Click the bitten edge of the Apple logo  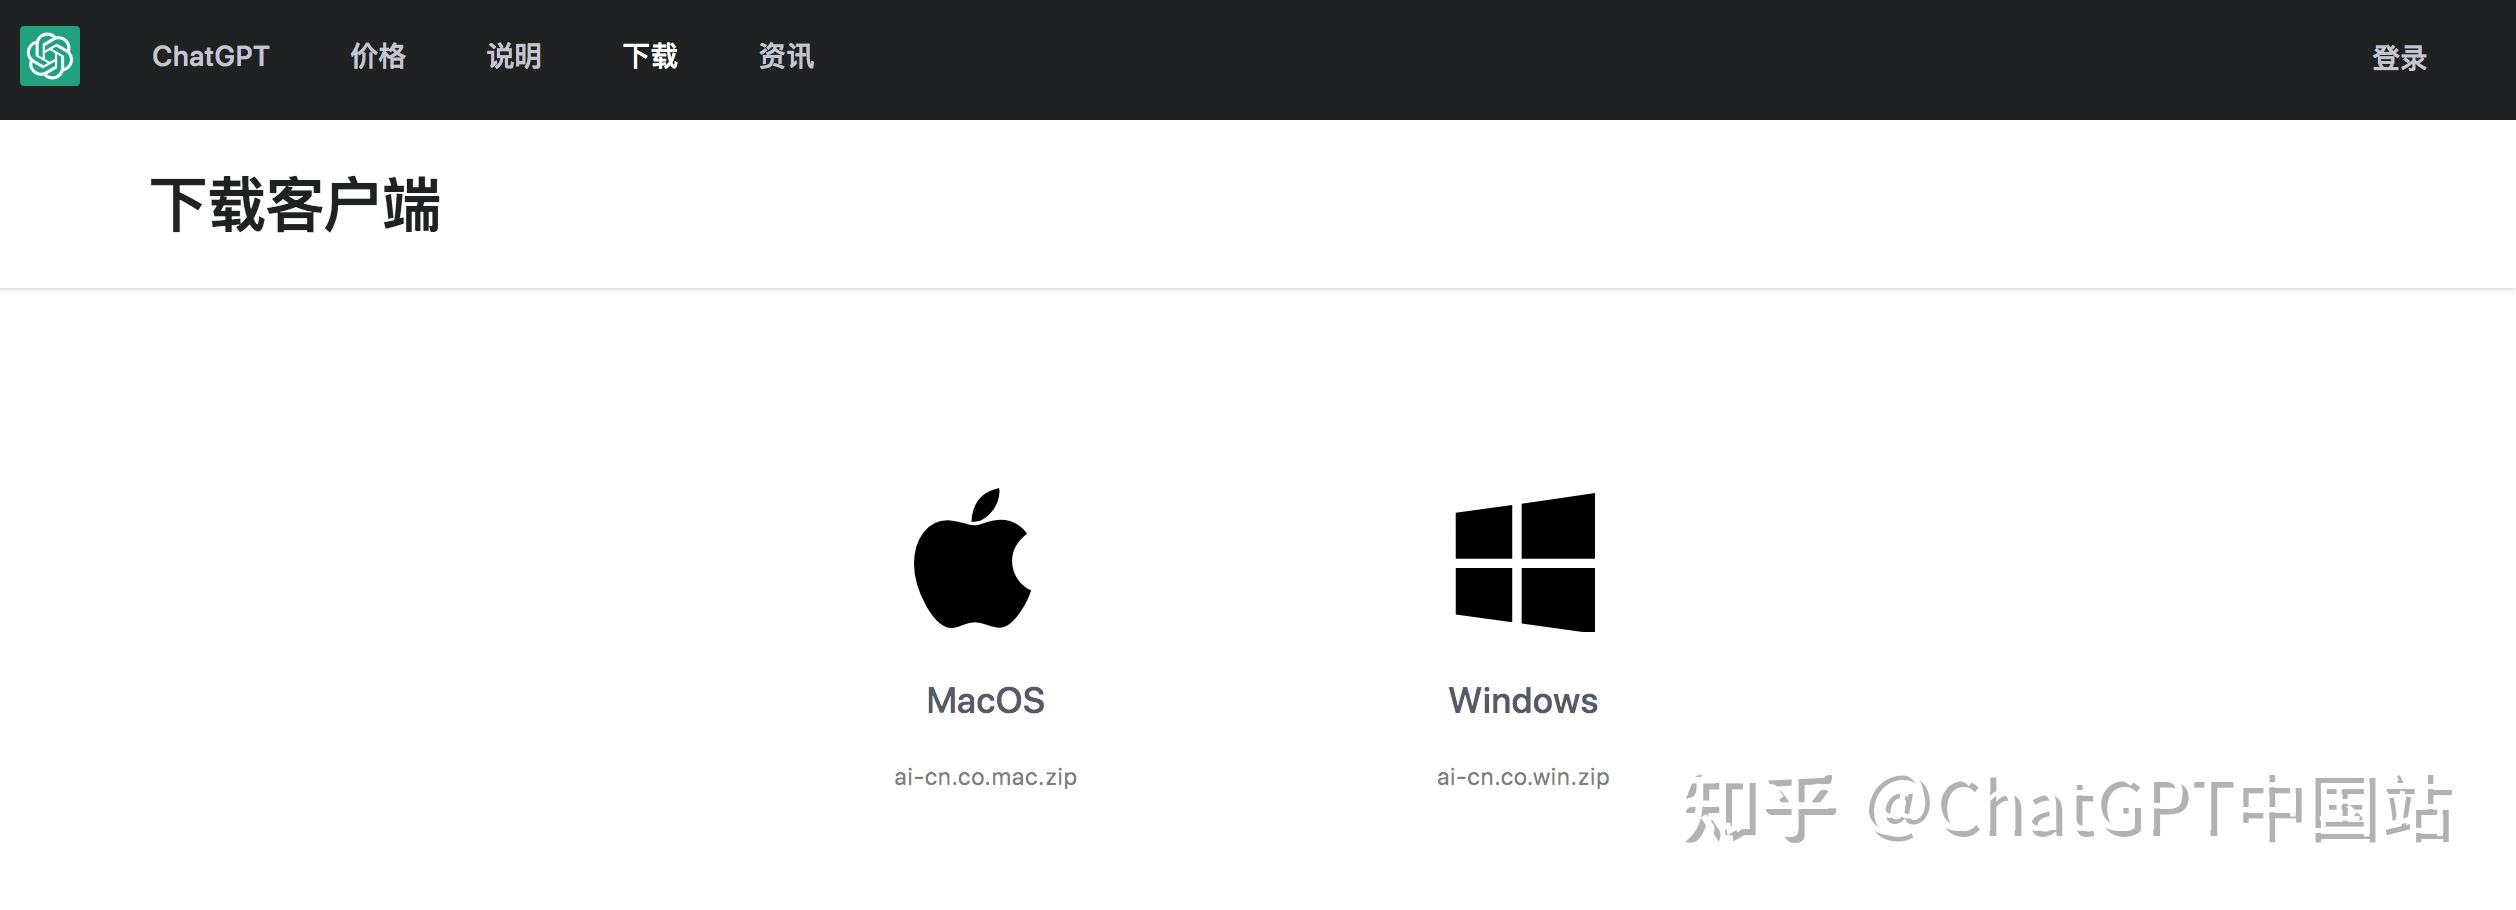tap(1020, 560)
